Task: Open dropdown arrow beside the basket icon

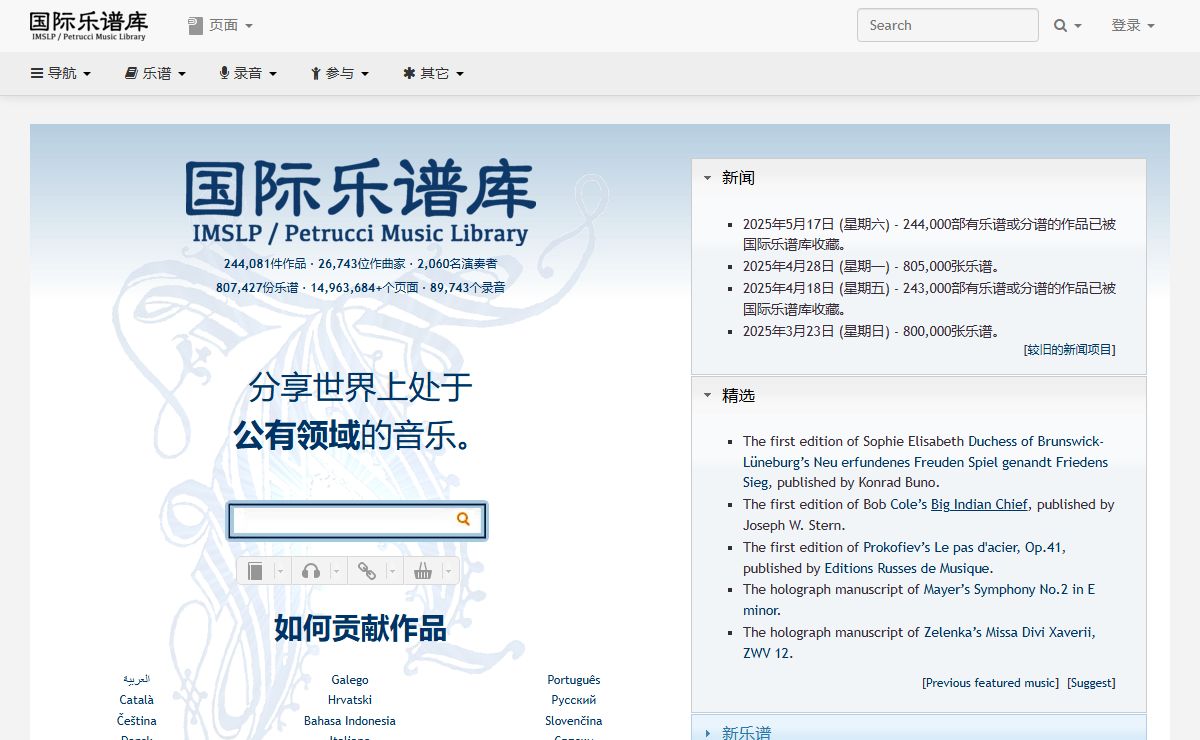Action: 448,571
